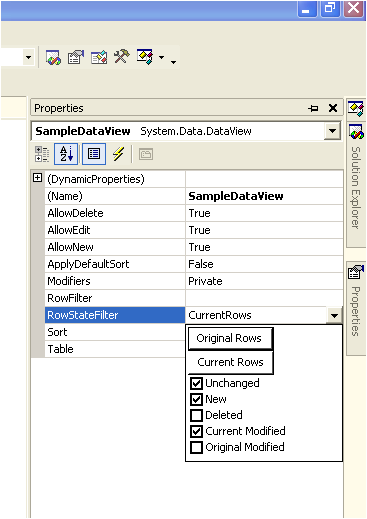Click the ApplyDefaultSort False value

point(264,264)
